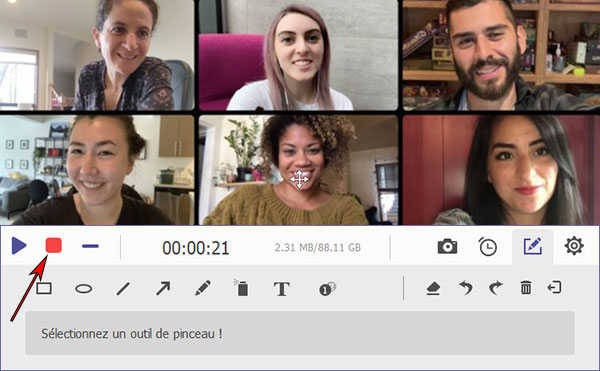This screenshot has height=371, width=600.
Task: Select the eraser tool
Action: click(x=433, y=289)
